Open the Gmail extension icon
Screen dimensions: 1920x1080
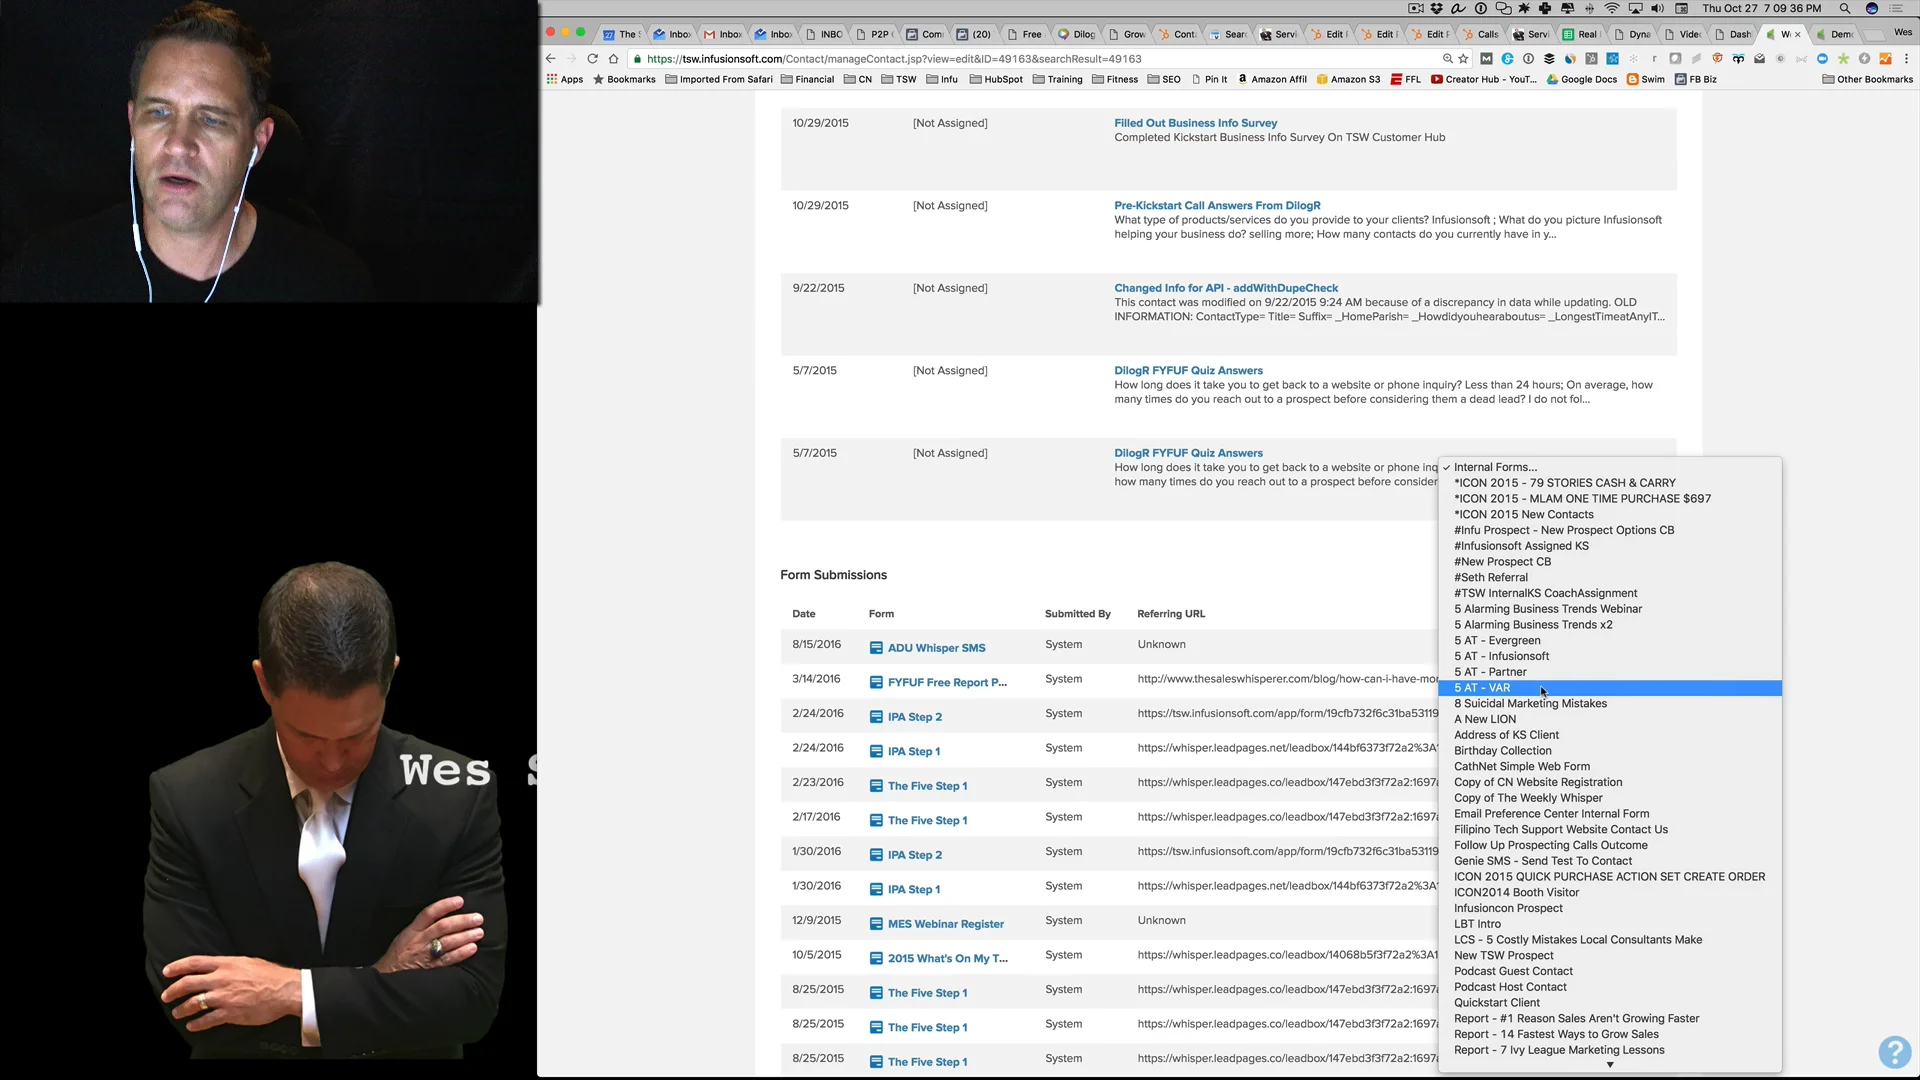click(1759, 59)
